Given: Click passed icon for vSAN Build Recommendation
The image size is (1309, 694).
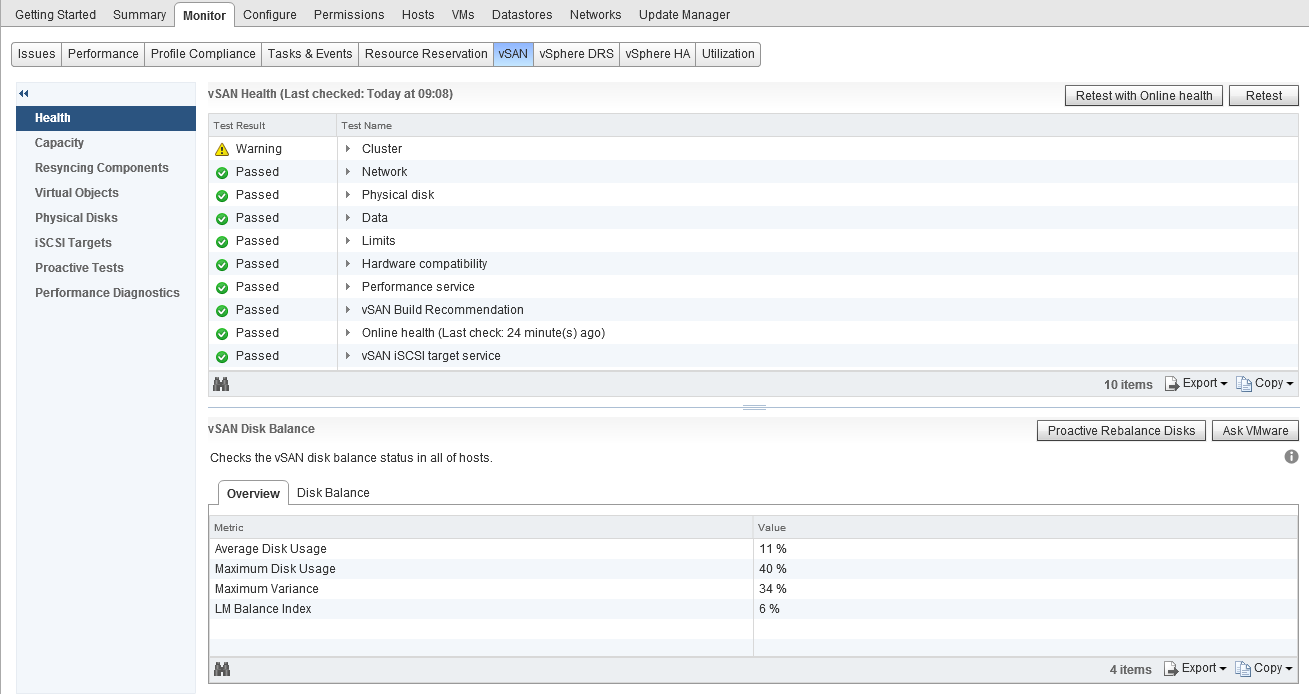Looking at the screenshot, I should coord(222,310).
